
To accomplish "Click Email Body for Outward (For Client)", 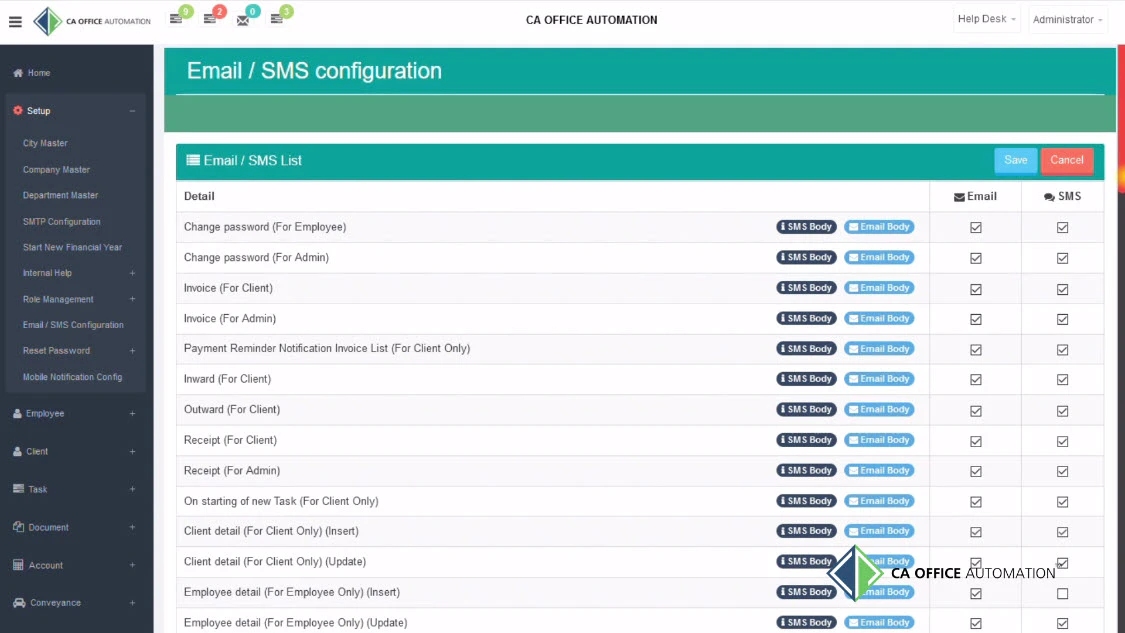I will [x=879, y=409].
